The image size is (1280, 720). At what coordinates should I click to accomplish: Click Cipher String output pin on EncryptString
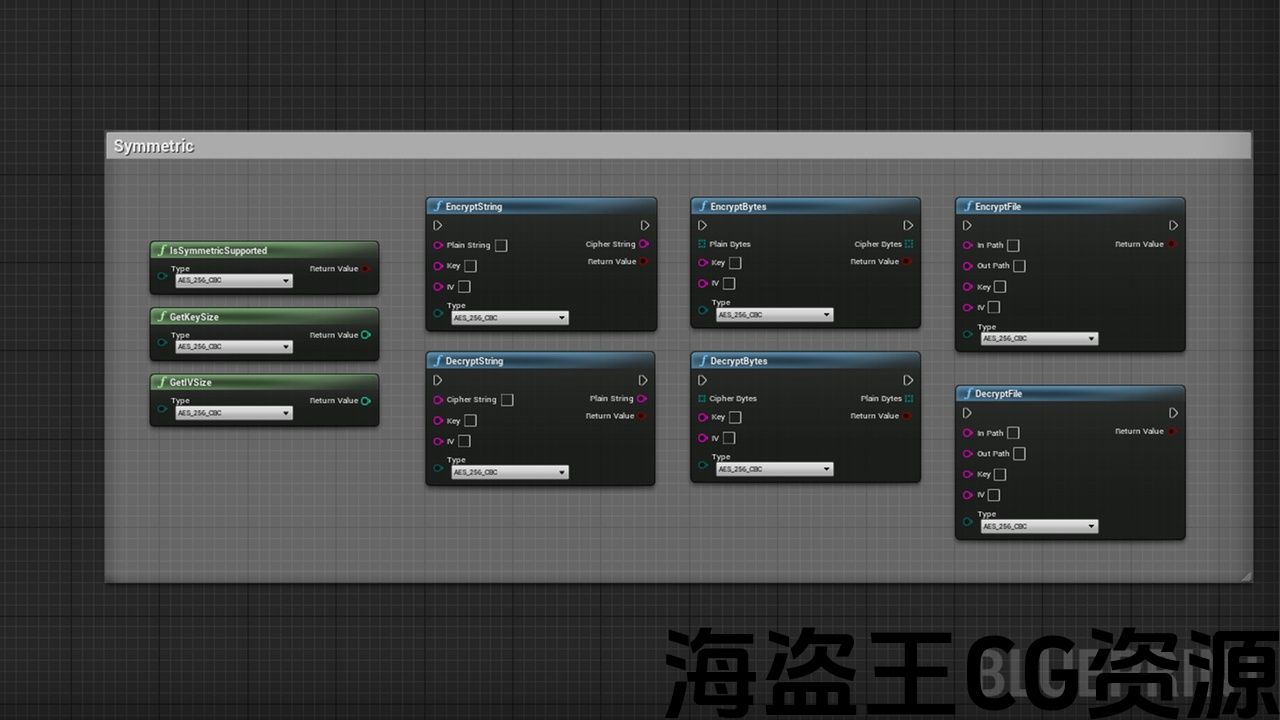point(643,244)
